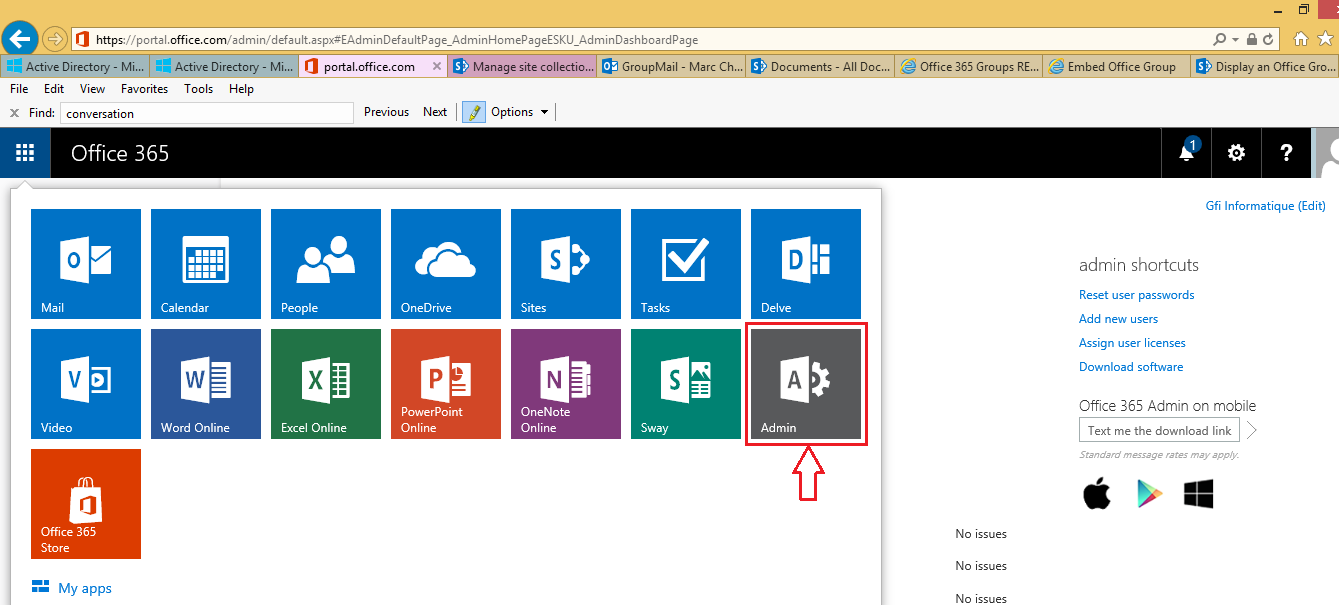Open the Mail app tile
Screen dimensions: 1339x605
[86, 264]
